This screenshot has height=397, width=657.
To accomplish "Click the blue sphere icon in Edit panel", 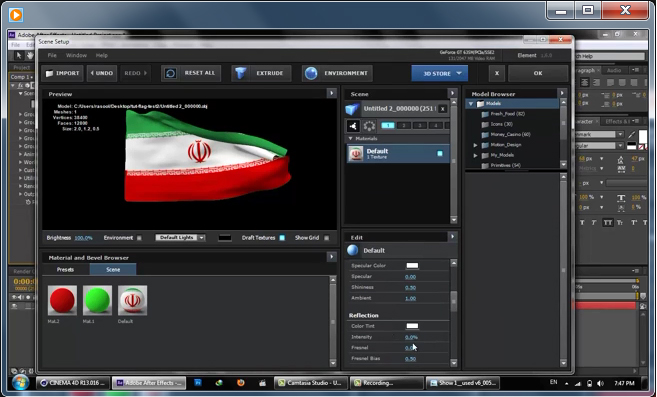I will coord(353,250).
